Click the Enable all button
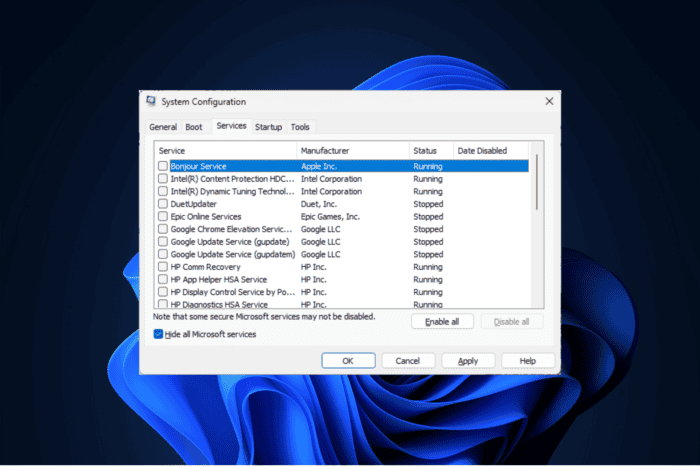Image resolution: width=700 pixels, height=467 pixels. 442,321
